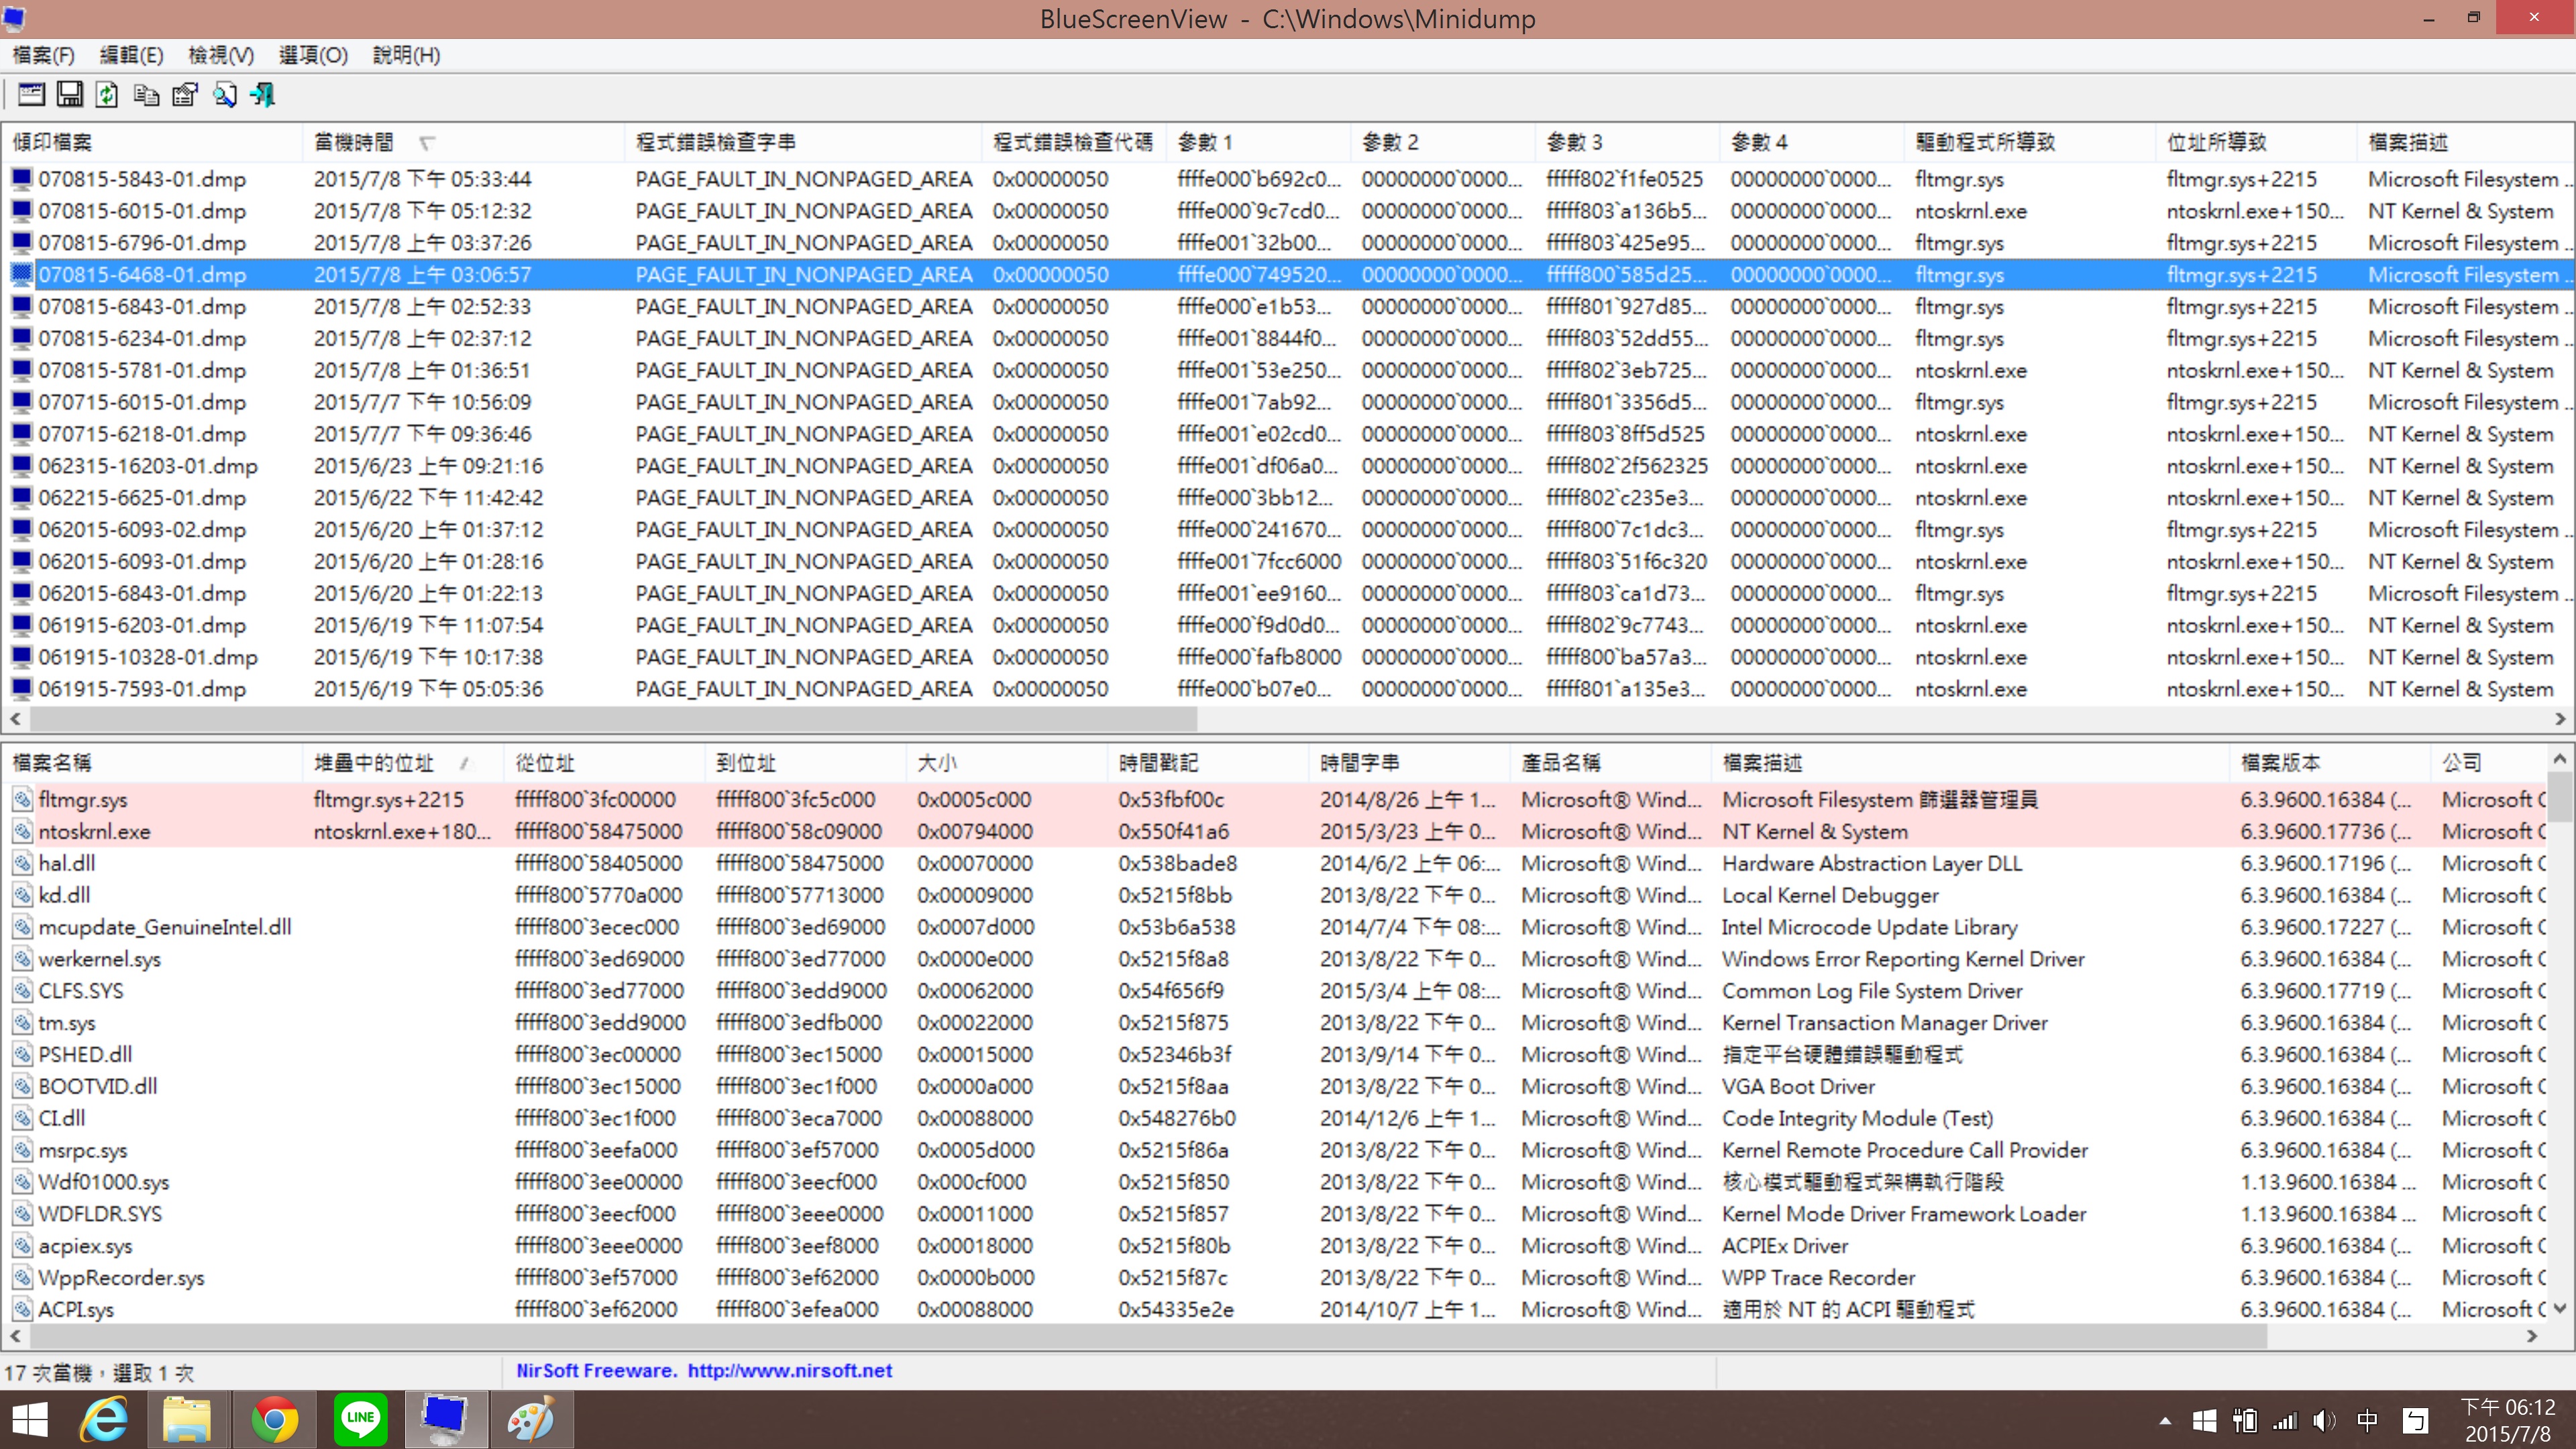Sort the lower pane by 產品名稱 header

click(x=1610, y=763)
